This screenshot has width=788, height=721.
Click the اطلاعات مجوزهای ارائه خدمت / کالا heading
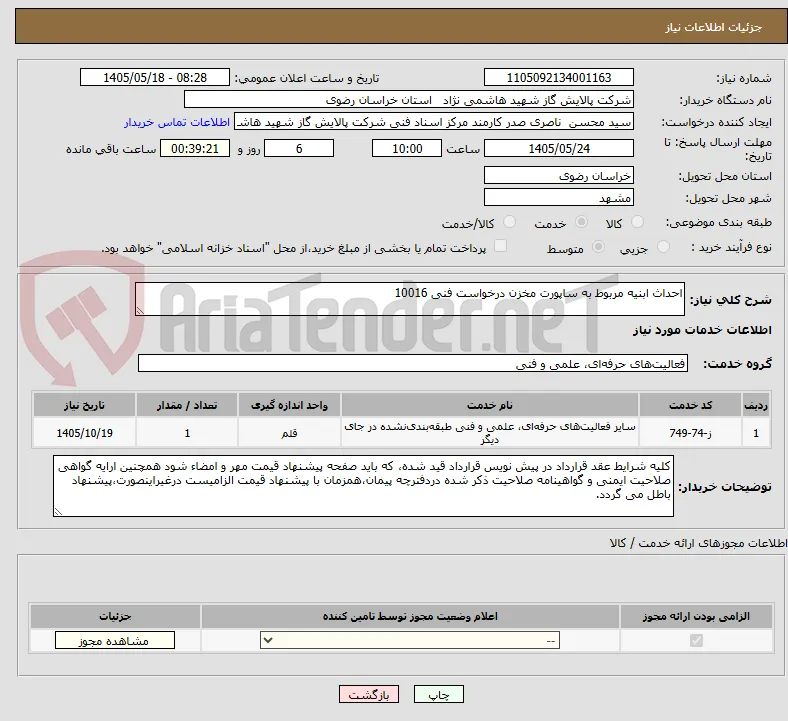pos(699,543)
